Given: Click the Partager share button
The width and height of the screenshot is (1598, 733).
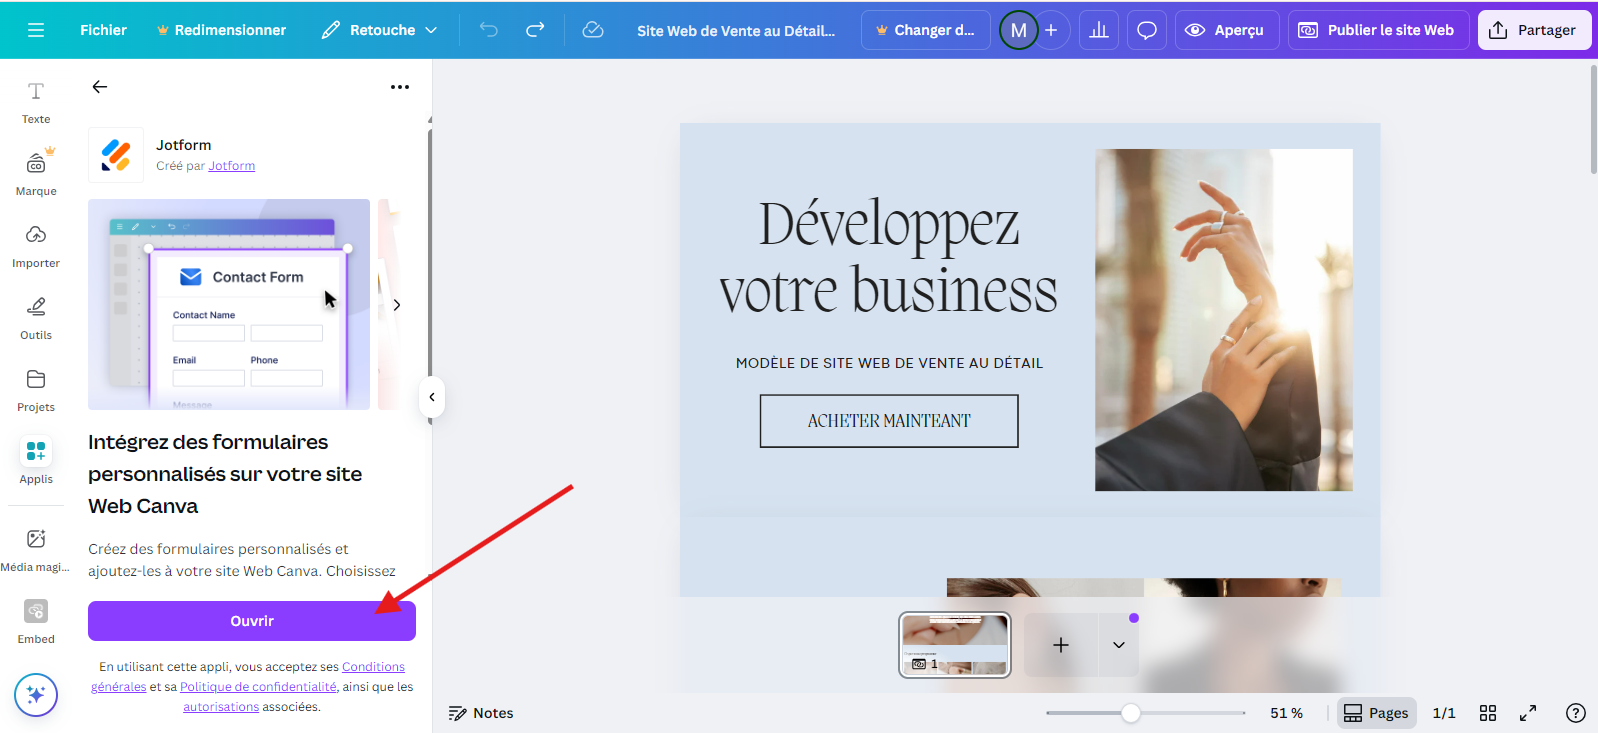Looking at the screenshot, I should [x=1535, y=30].
